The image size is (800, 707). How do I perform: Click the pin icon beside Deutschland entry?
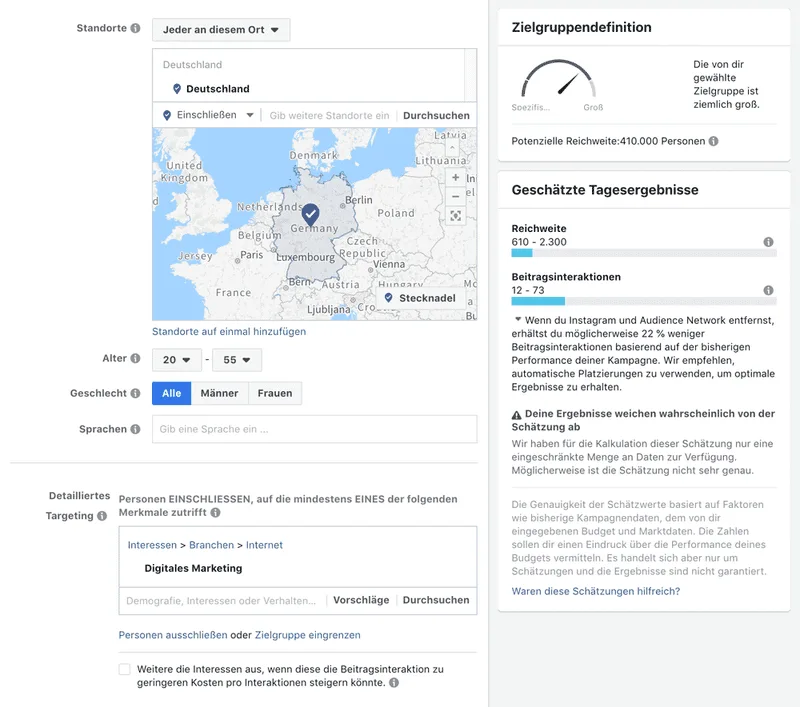[177, 89]
